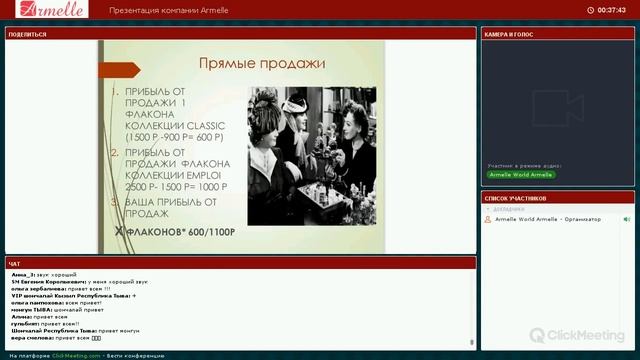Click the clock icon beside the session timer
The width and height of the screenshot is (640, 360).
590,10
